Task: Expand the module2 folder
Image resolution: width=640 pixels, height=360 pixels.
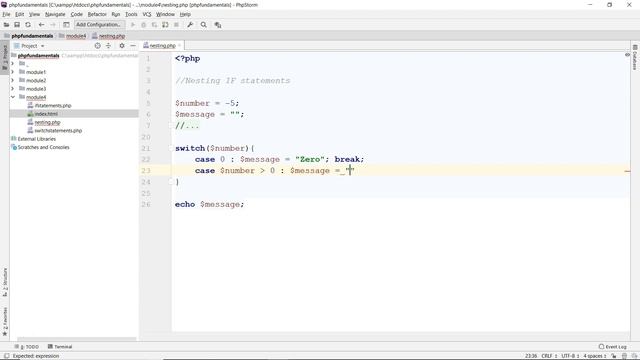Action: 13,80
